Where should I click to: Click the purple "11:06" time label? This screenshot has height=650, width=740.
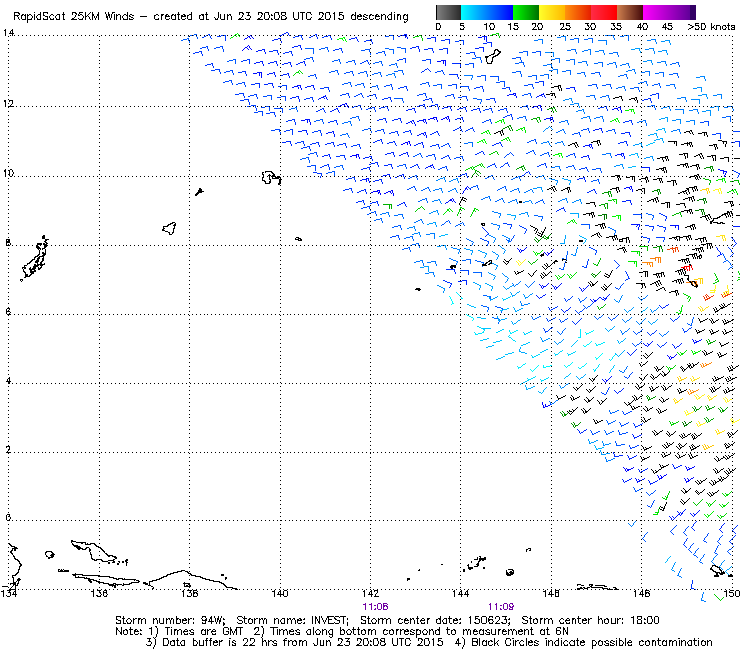pyautogui.click(x=375, y=607)
